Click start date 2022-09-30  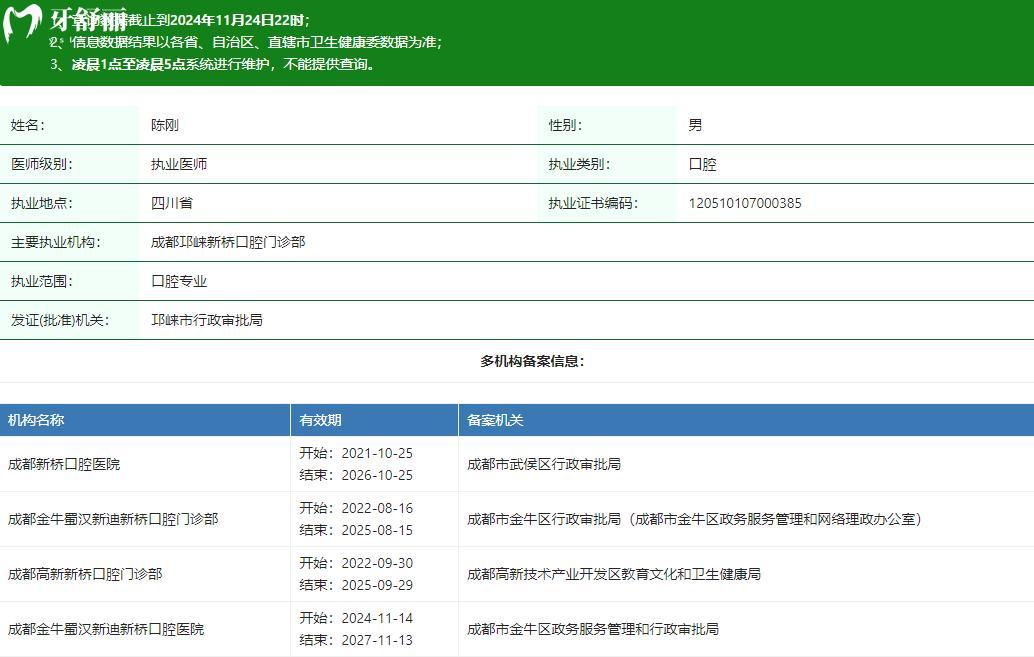377,563
